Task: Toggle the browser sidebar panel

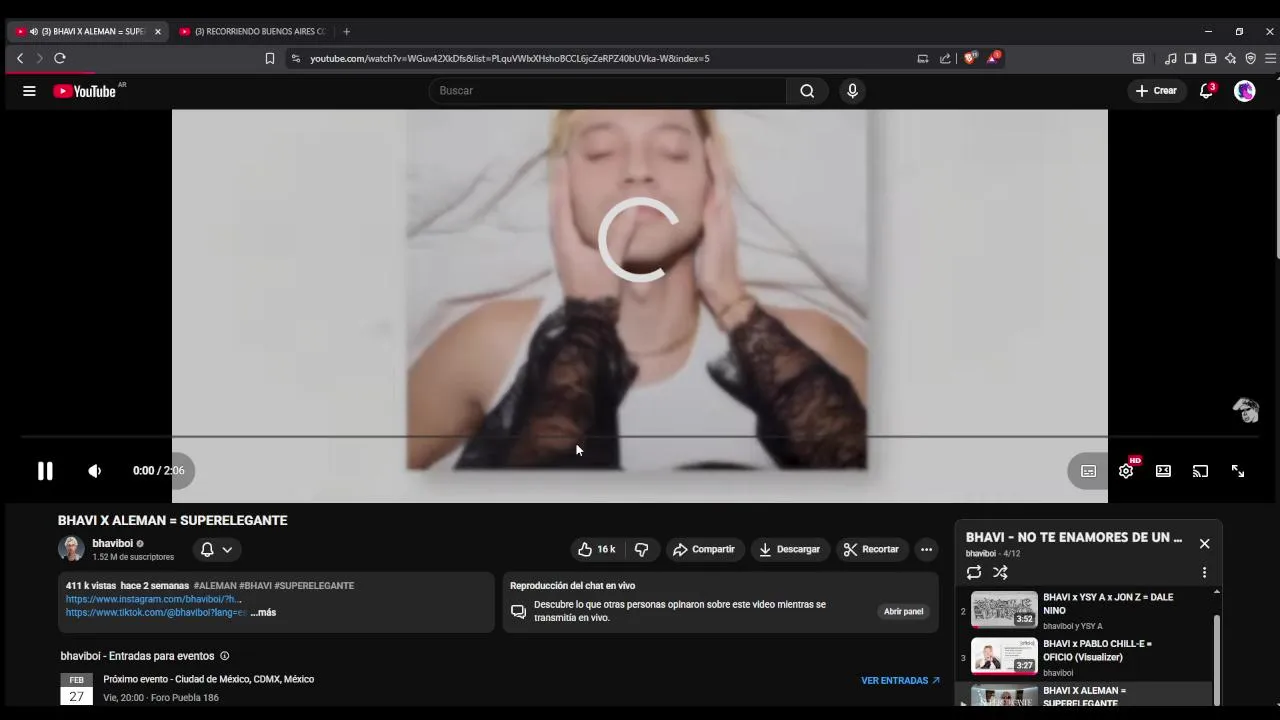Action: click(1190, 58)
